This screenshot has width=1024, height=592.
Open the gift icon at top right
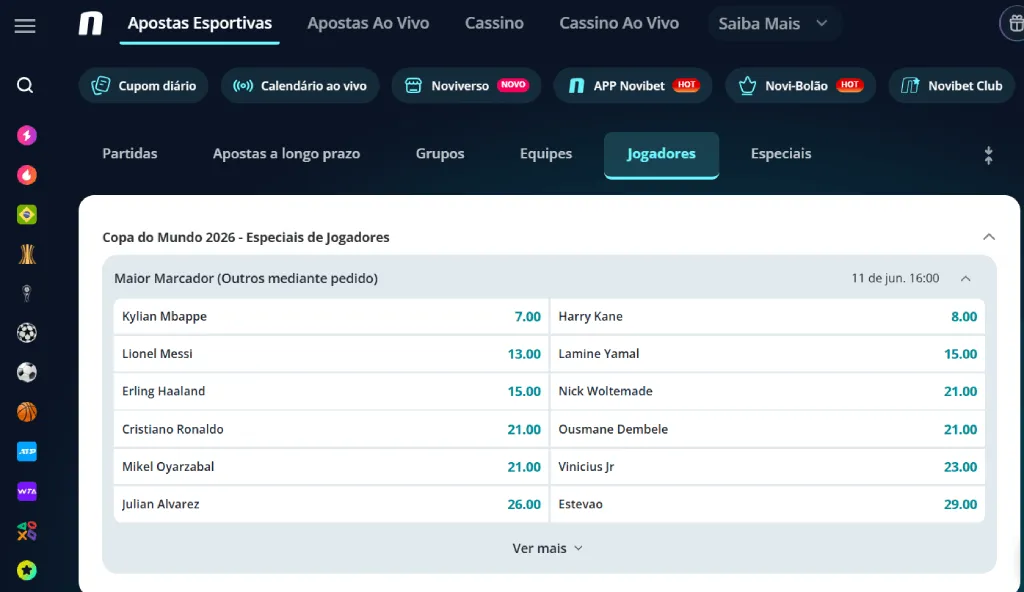click(x=1014, y=24)
